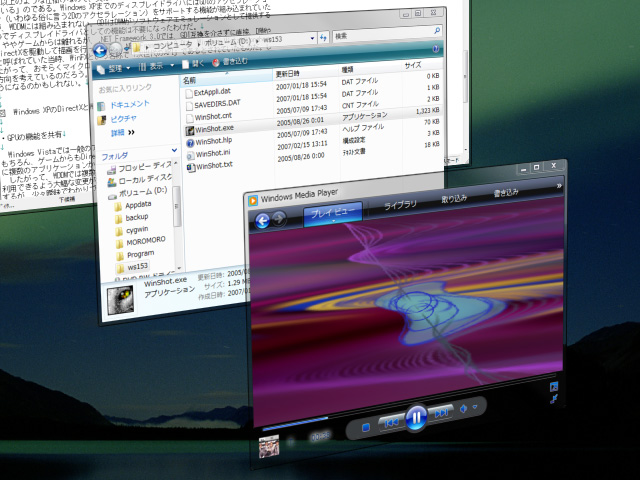Pause playback in Windows Media Player
This screenshot has width=640, height=480.
pos(415,414)
